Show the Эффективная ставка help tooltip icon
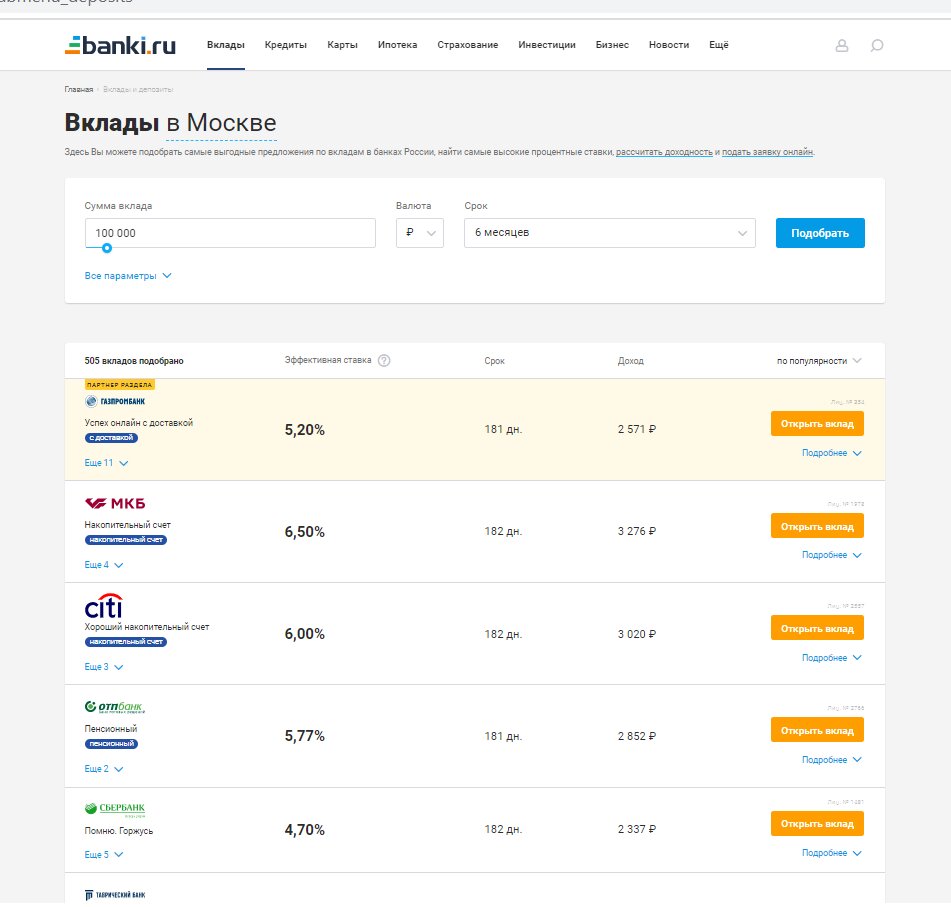Image resolution: width=951 pixels, height=907 pixels. pyautogui.click(x=384, y=360)
